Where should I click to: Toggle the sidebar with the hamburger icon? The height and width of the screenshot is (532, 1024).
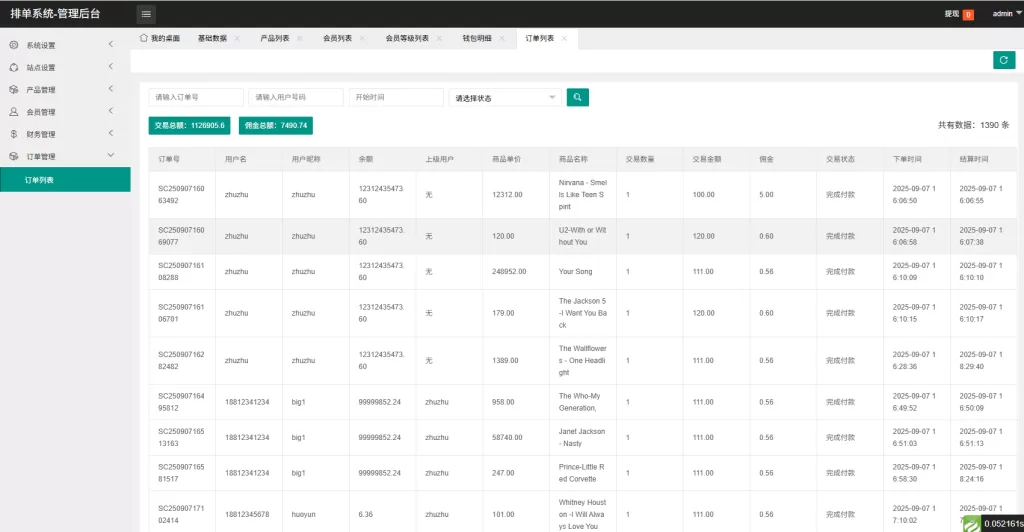point(146,14)
